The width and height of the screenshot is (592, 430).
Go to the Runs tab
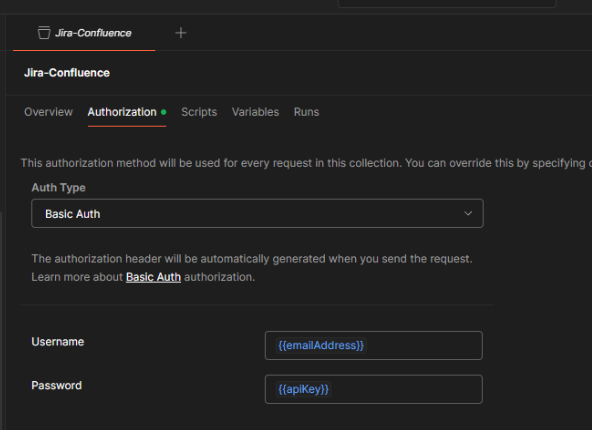point(307,112)
